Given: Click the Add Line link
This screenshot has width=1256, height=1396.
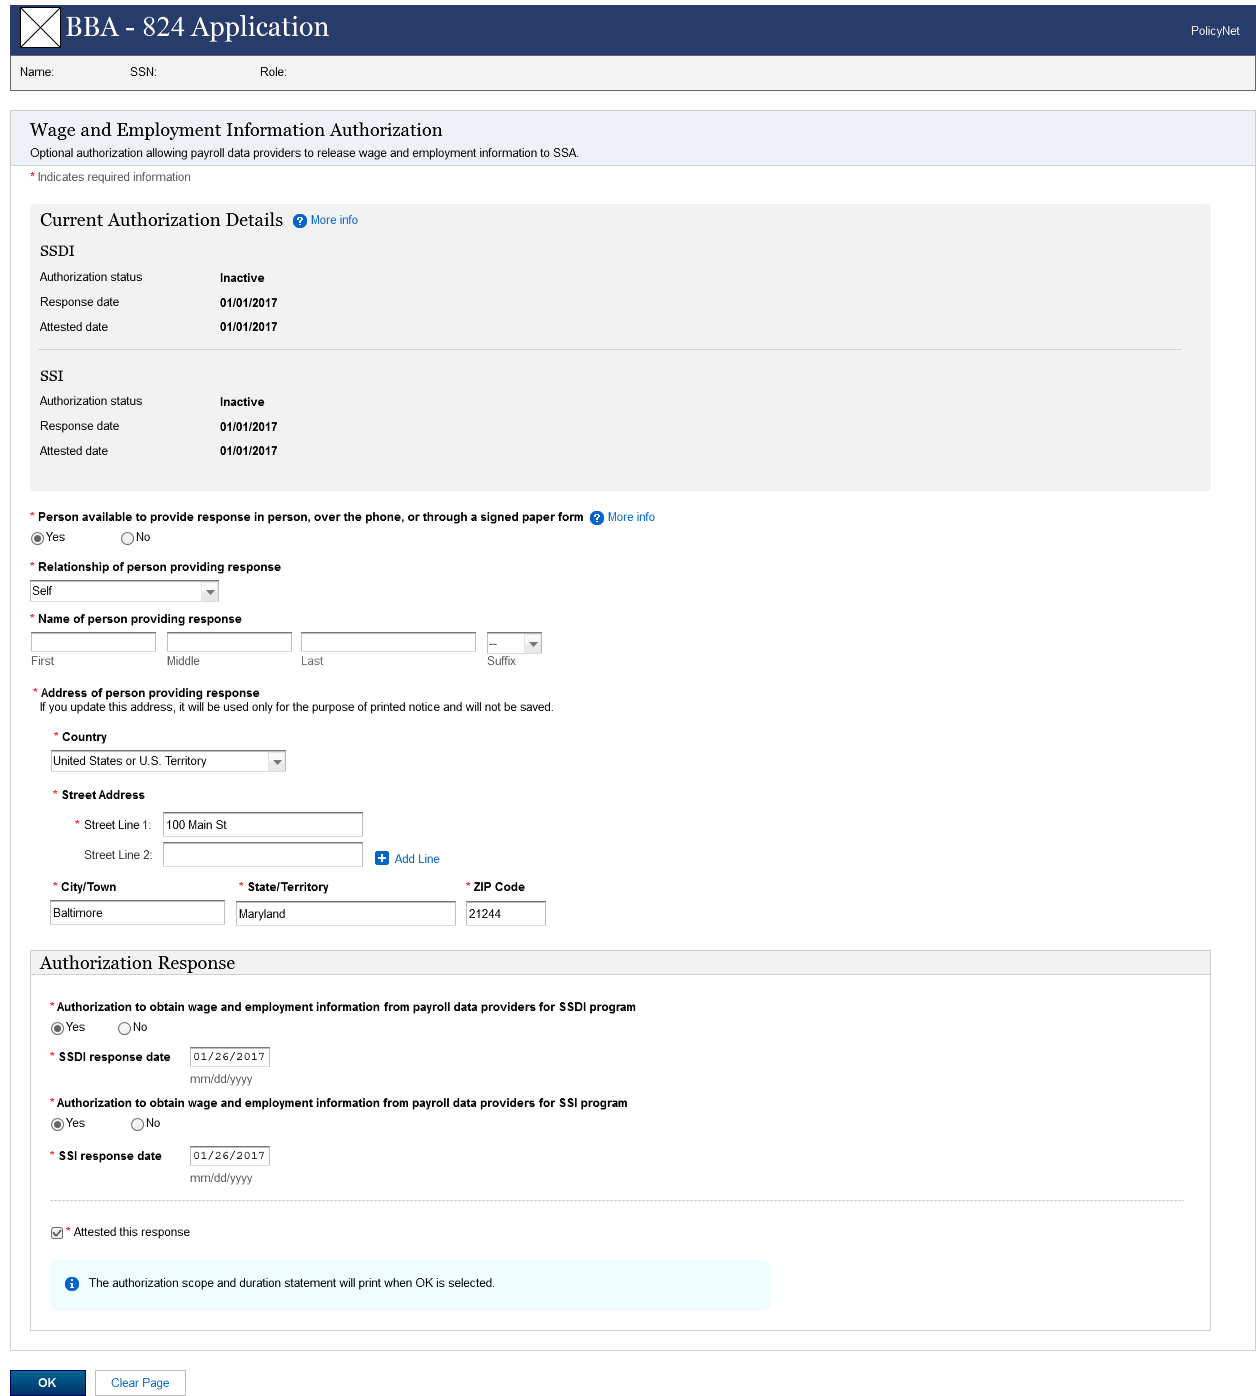Looking at the screenshot, I should point(417,859).
